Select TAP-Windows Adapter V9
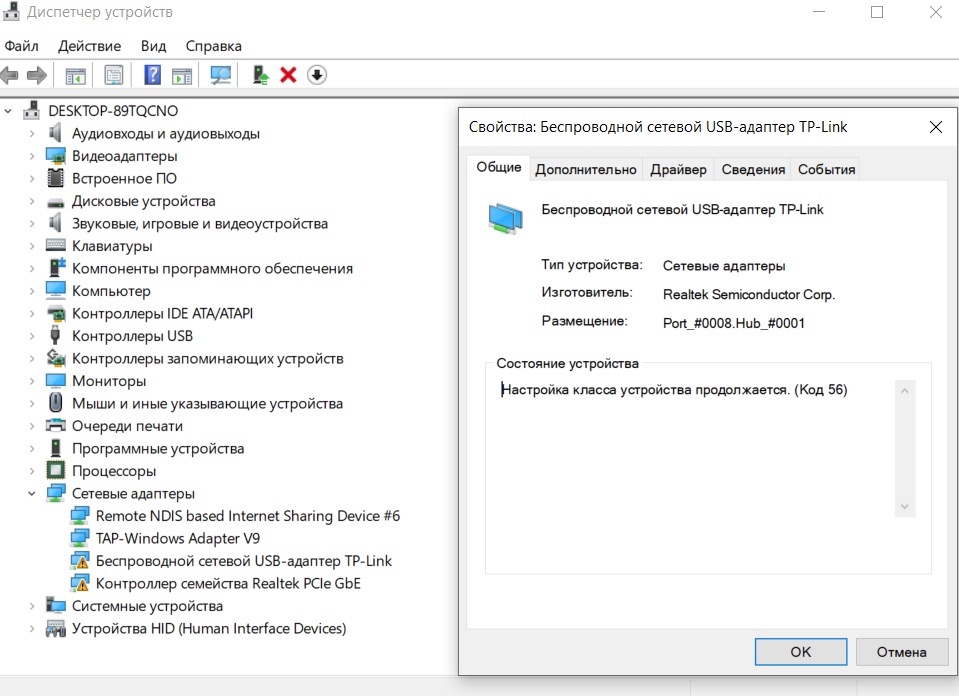Image resolution: width=959 pixels, height=696 pixels. (x=178, y=538)
